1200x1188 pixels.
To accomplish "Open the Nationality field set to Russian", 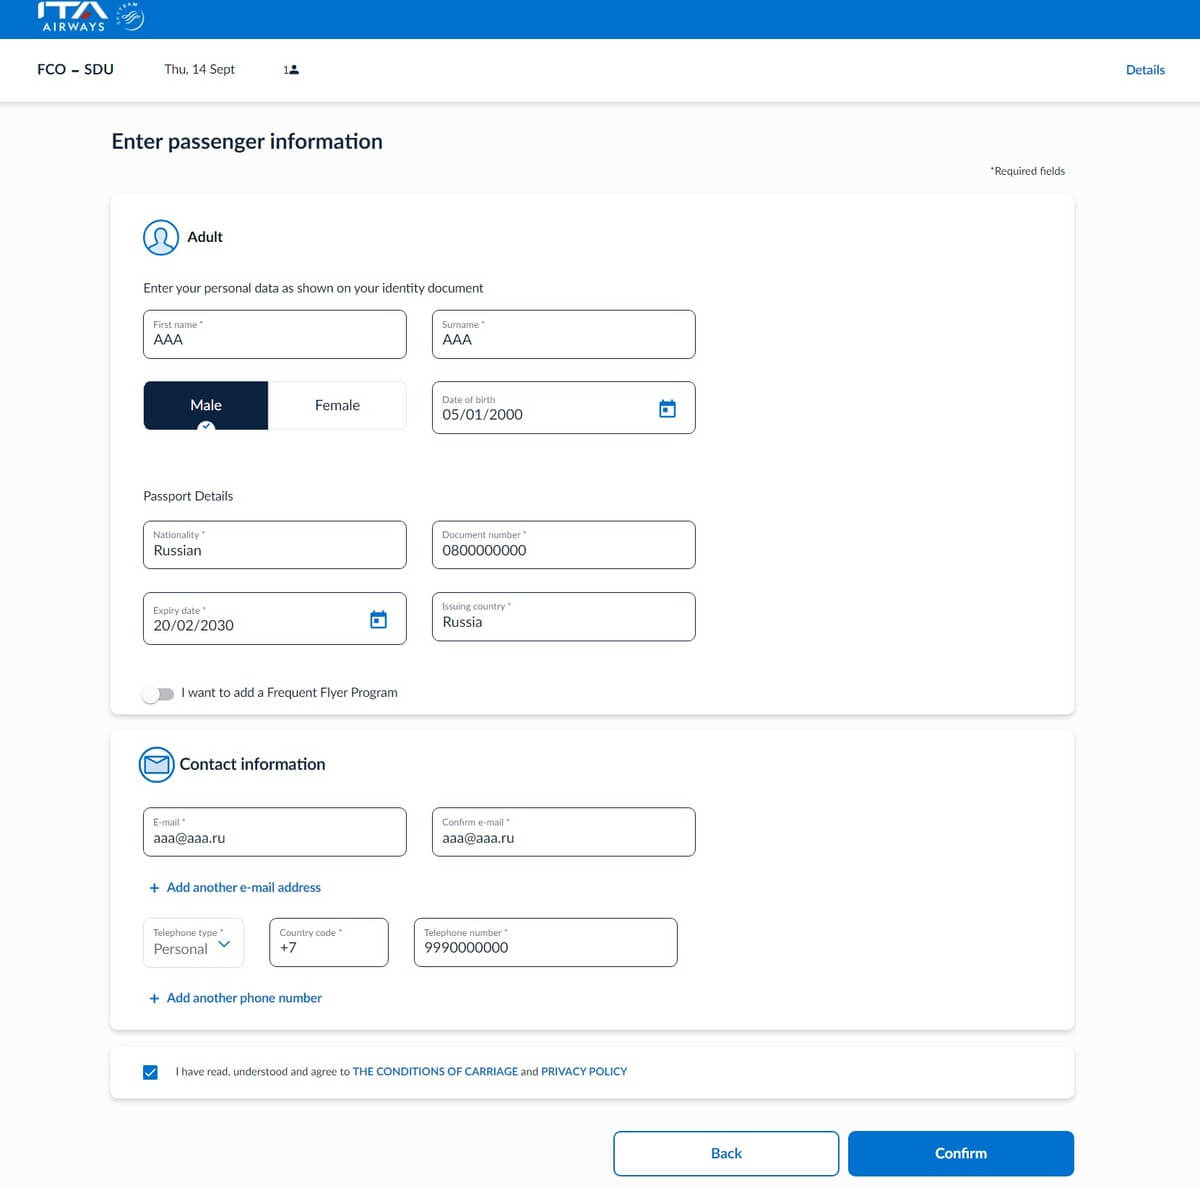I will tap(275, 544).
